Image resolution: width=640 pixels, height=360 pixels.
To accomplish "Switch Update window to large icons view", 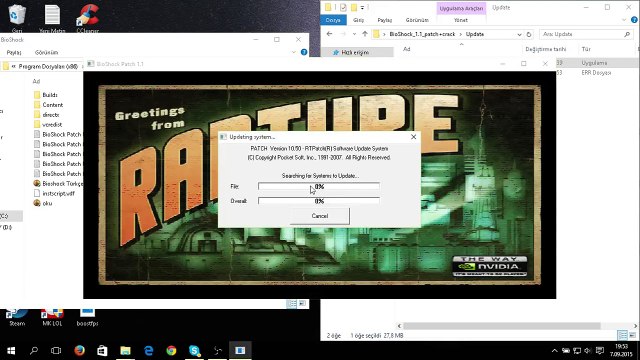I will click(x=632, y=336).
